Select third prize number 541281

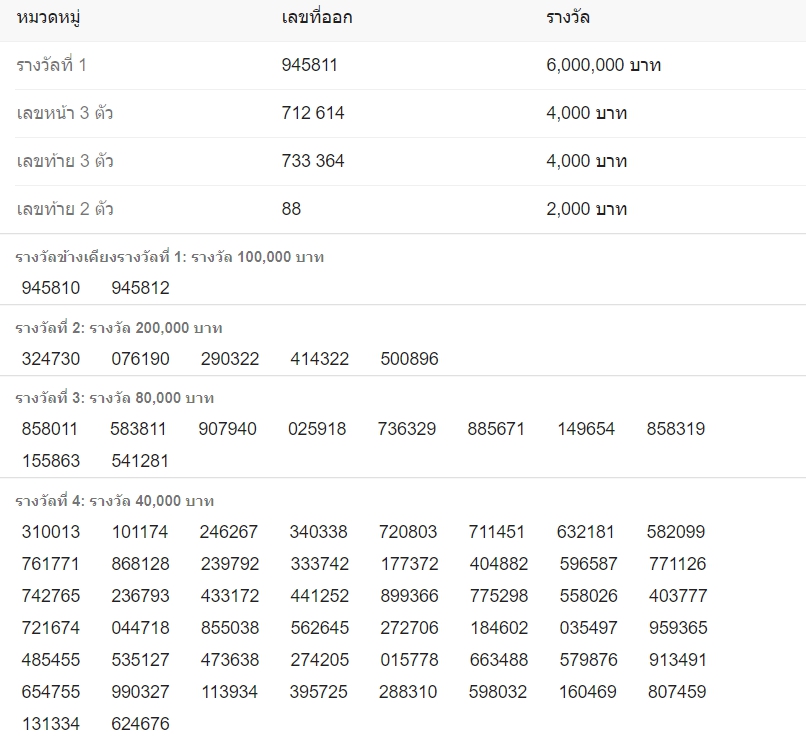pos(140,461)
